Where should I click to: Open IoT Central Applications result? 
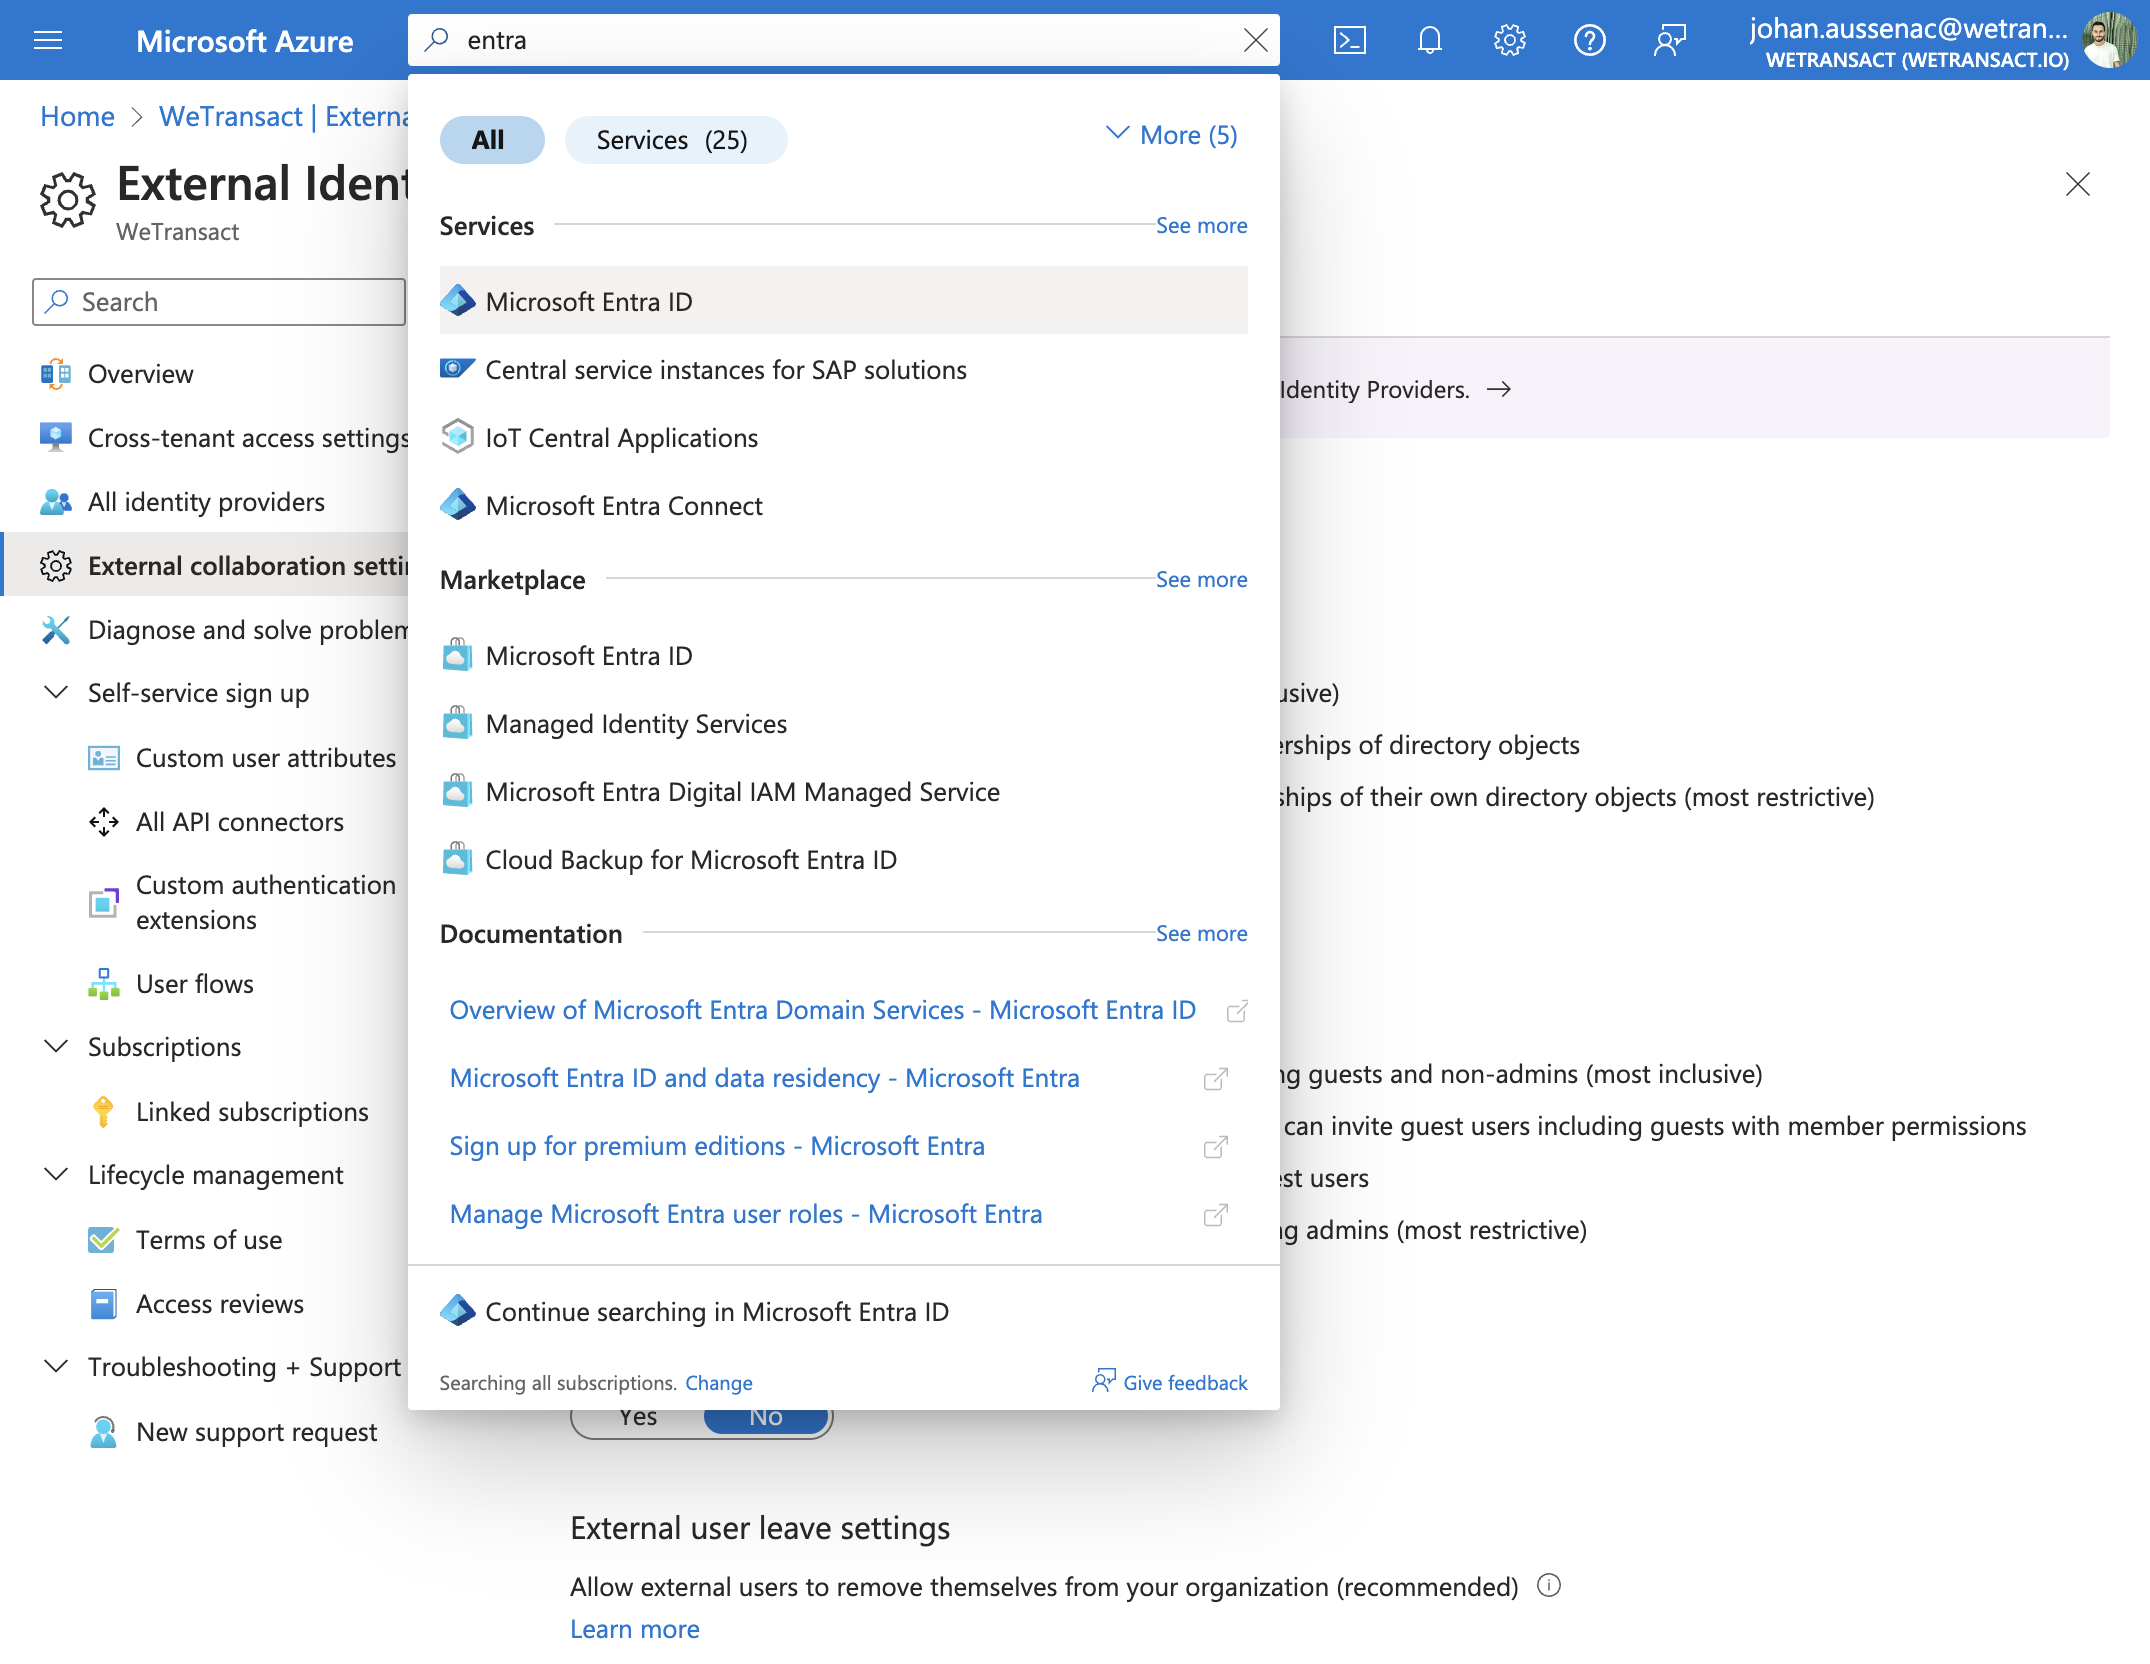[843, 438]
